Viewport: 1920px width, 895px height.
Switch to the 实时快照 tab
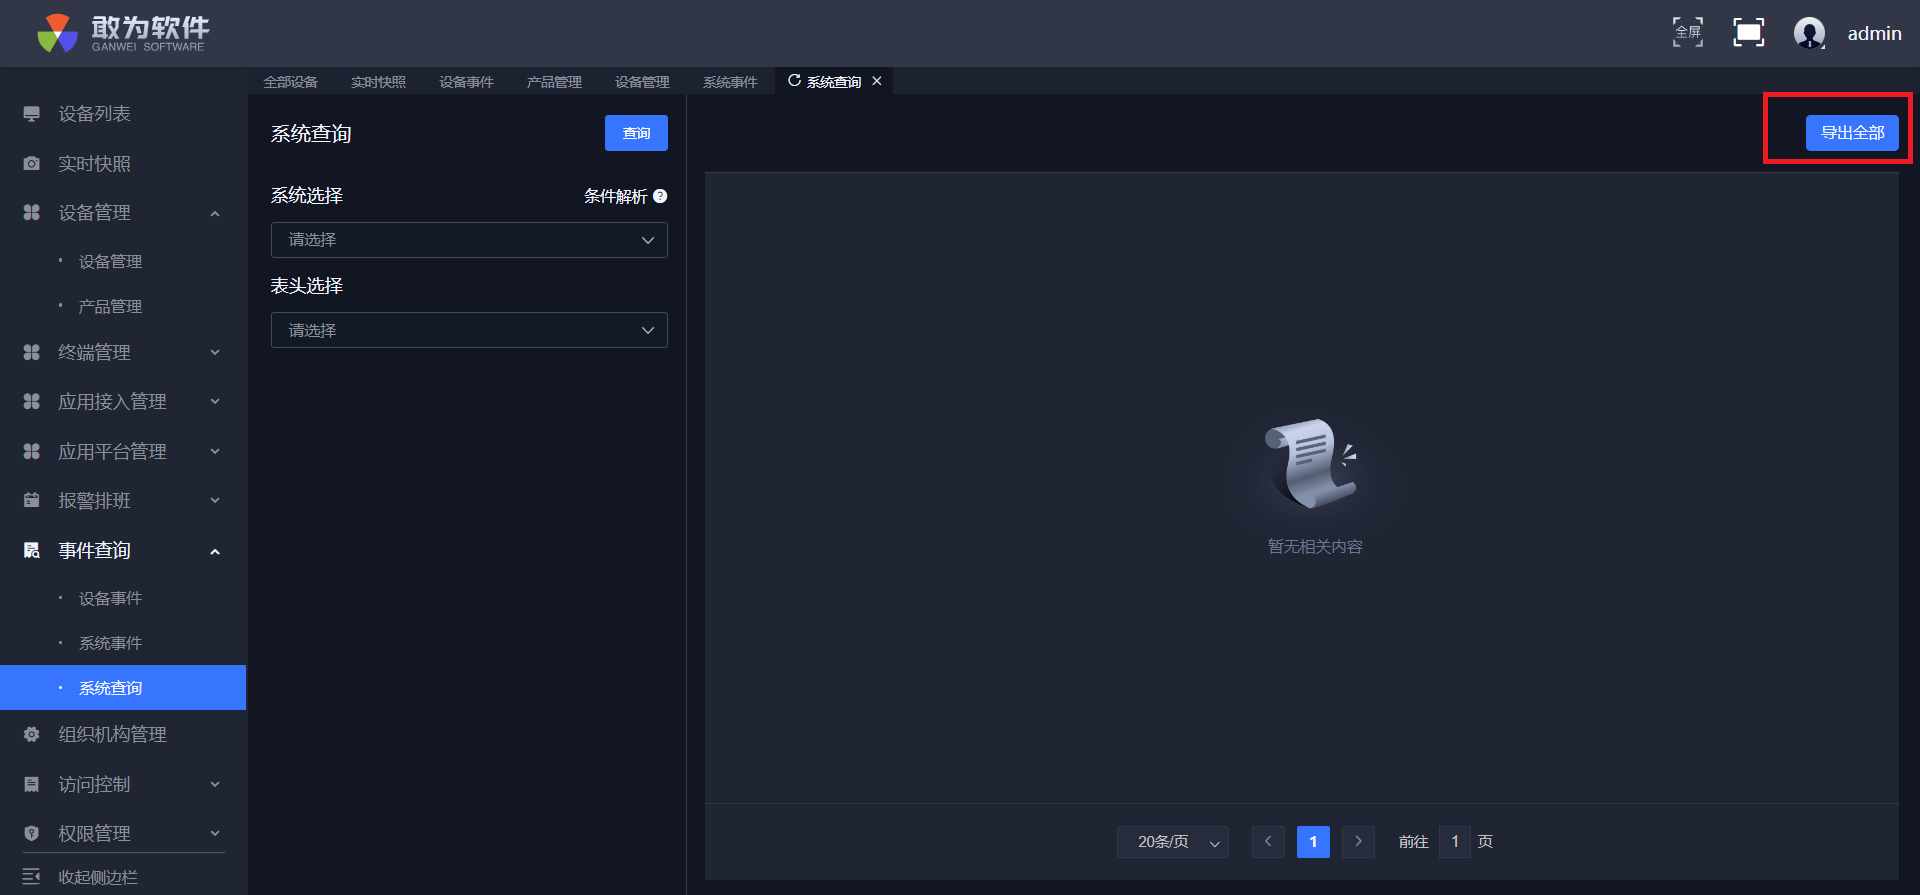coord(379,82)
